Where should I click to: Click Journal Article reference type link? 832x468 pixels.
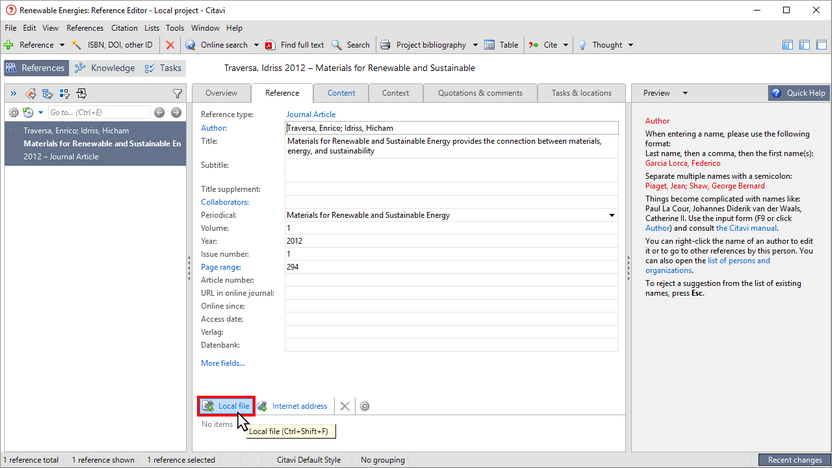(x=311, y=115)
